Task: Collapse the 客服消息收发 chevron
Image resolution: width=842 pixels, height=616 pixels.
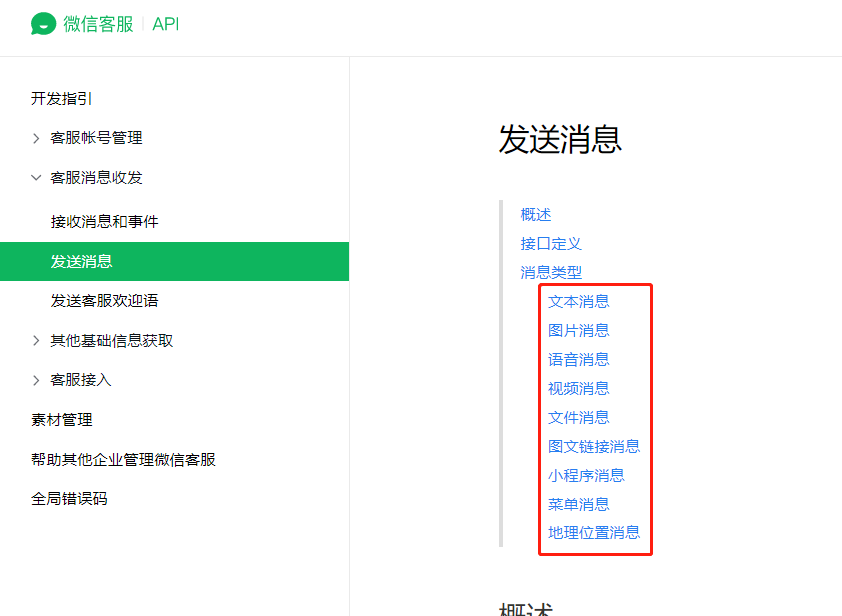Action: 36,178
